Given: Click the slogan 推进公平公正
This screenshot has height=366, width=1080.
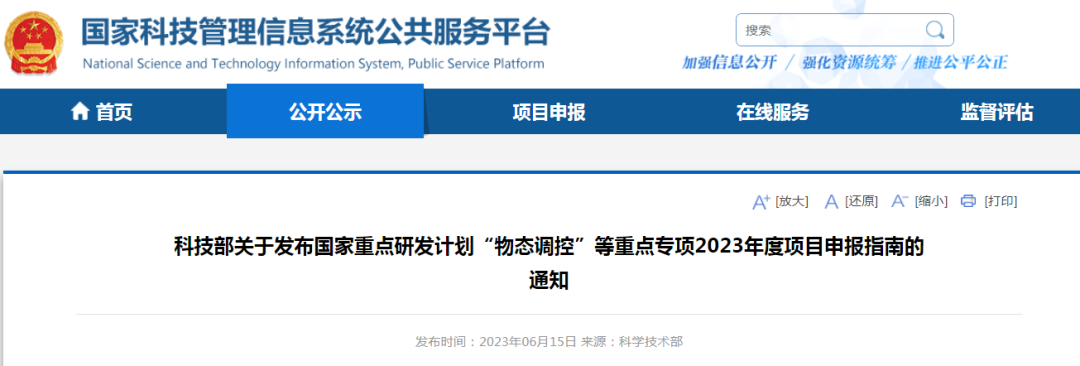Looking at the screenshot, I should pyautogui.click(x=961, y=63).
